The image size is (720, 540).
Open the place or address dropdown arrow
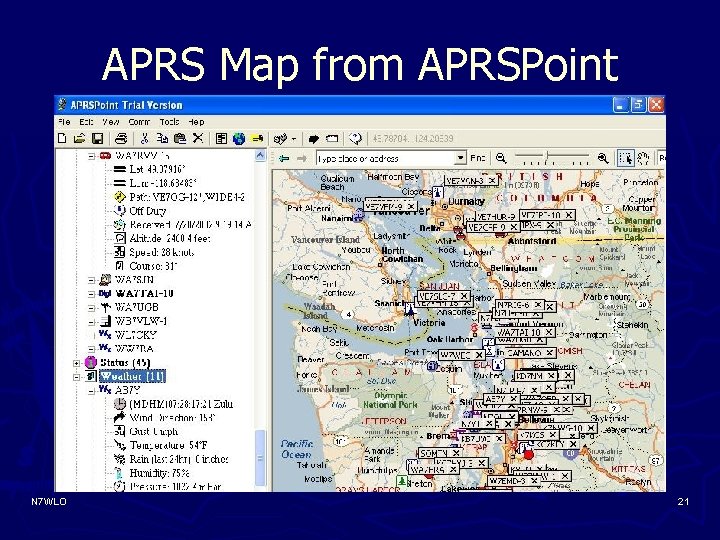[460, 158]
